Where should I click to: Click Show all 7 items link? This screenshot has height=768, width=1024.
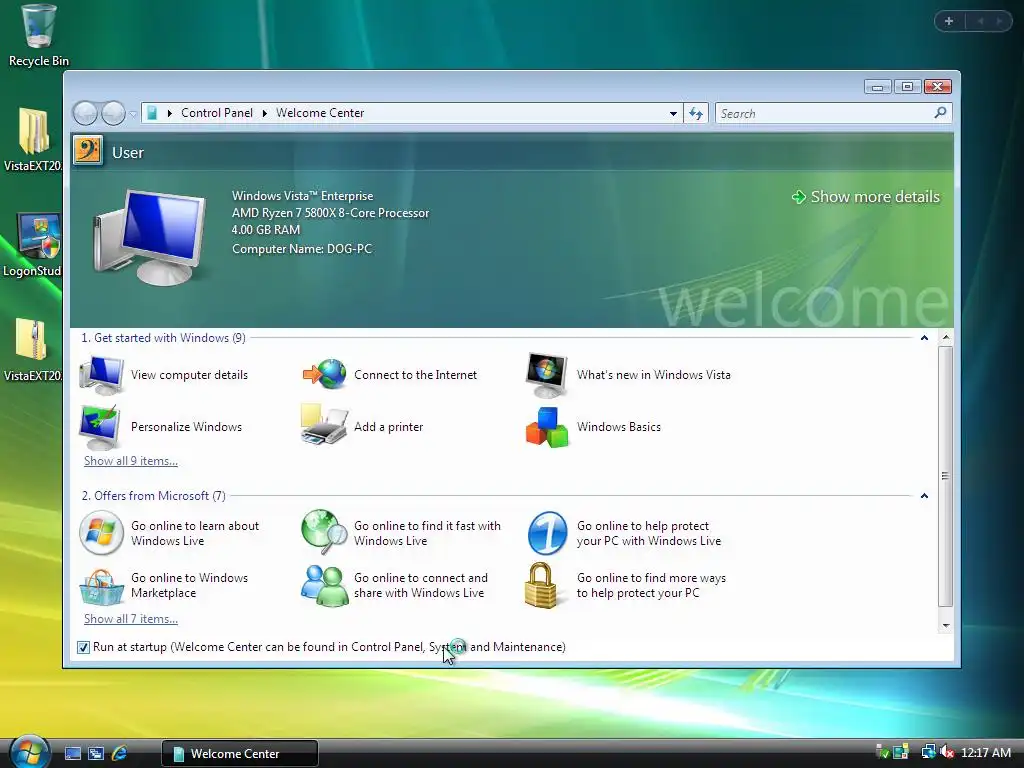coord(131,618)
